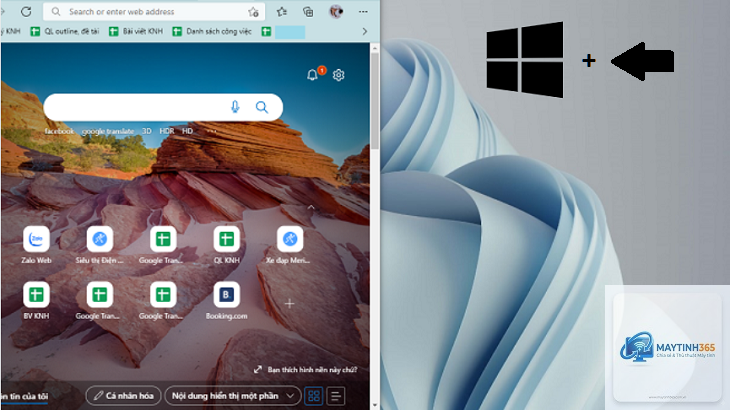This screenshot has height=410, width=730.
Task: Add a new quick link with plus tile
Action: [x=290, y=304]
